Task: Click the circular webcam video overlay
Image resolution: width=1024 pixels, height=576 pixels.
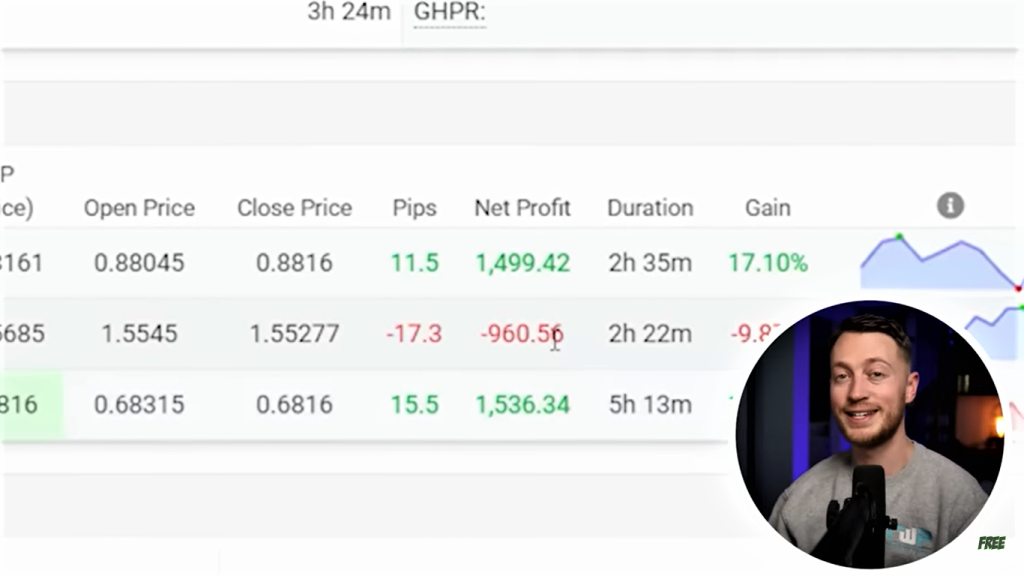Action: (868, 432)
